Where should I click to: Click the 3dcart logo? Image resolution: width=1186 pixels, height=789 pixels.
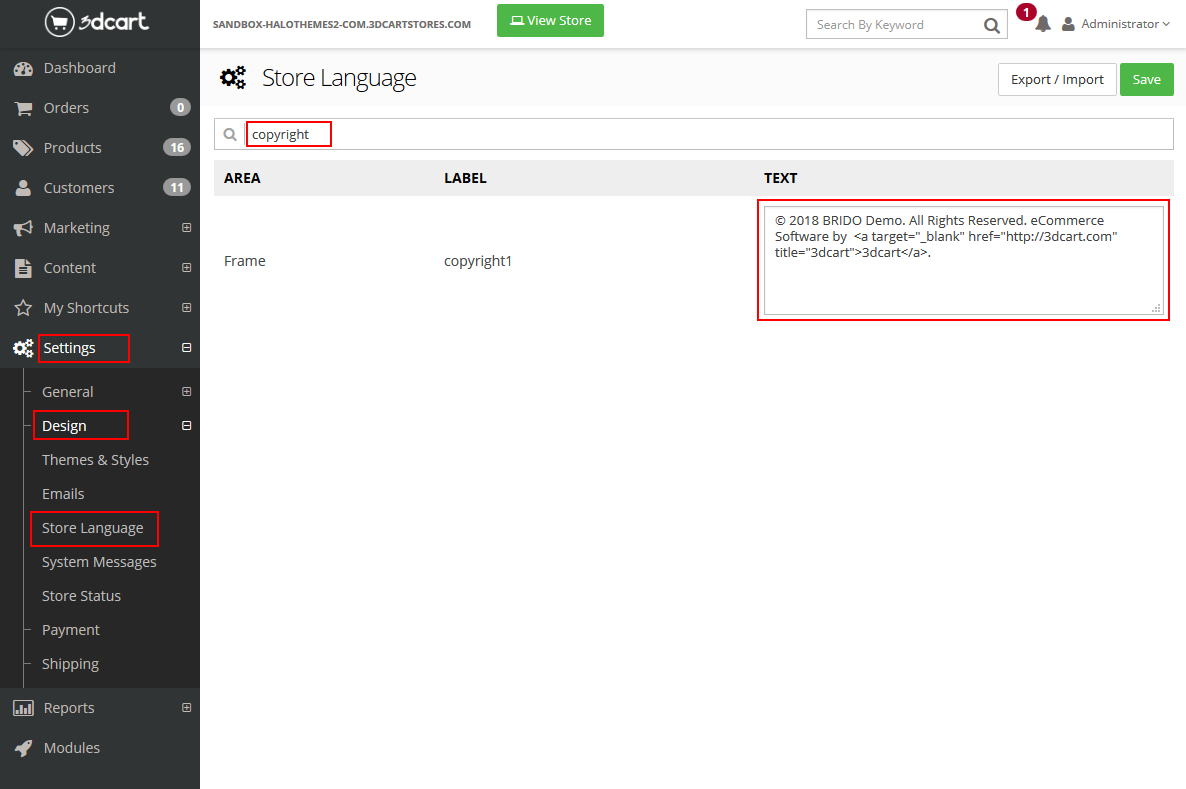[97, 21]
